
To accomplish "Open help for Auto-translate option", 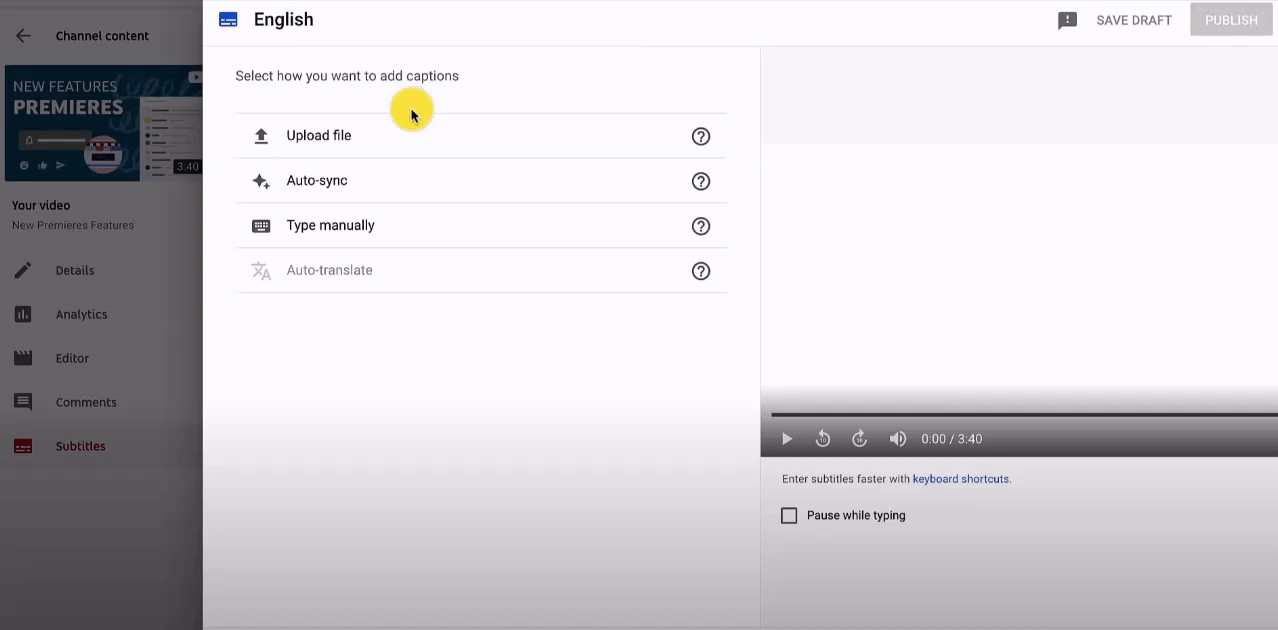I will [x=701, y=271].
